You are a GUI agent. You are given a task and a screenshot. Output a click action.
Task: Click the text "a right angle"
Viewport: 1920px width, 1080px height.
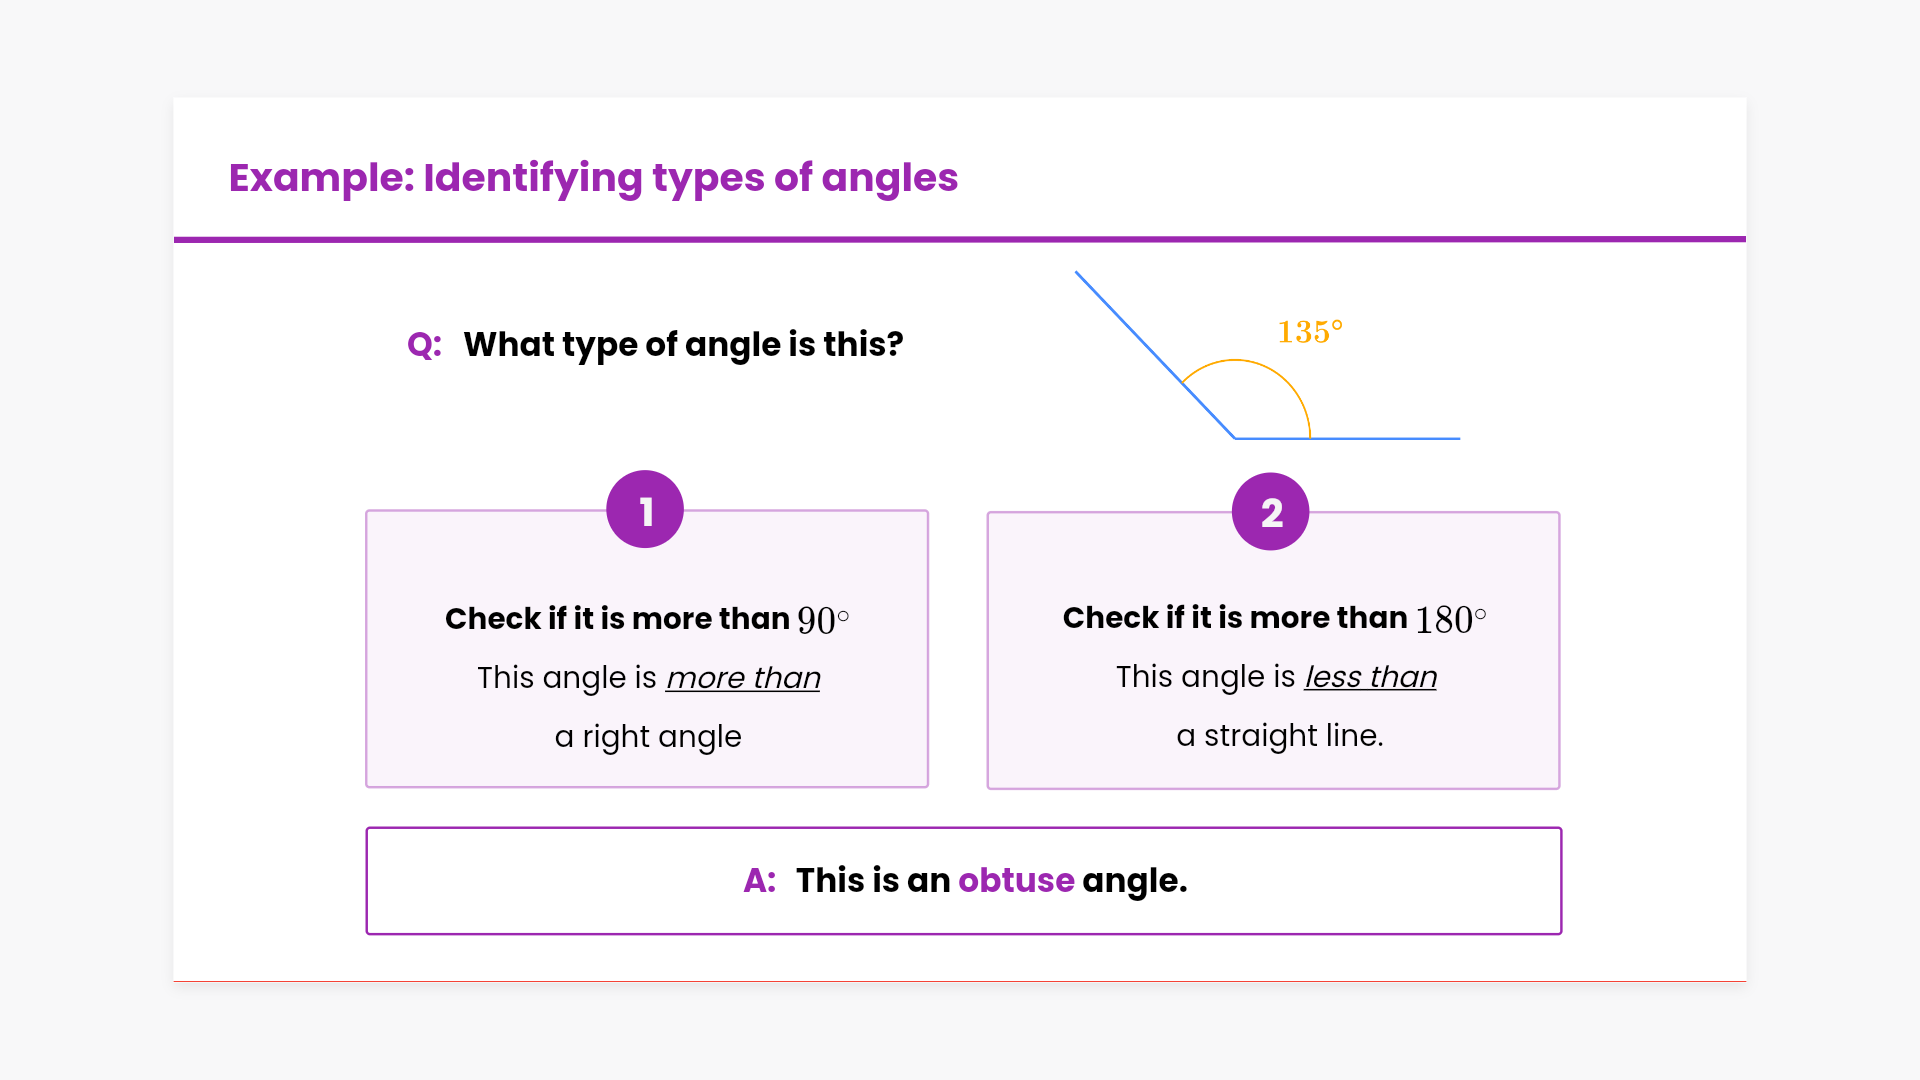[x=648, y=737]
